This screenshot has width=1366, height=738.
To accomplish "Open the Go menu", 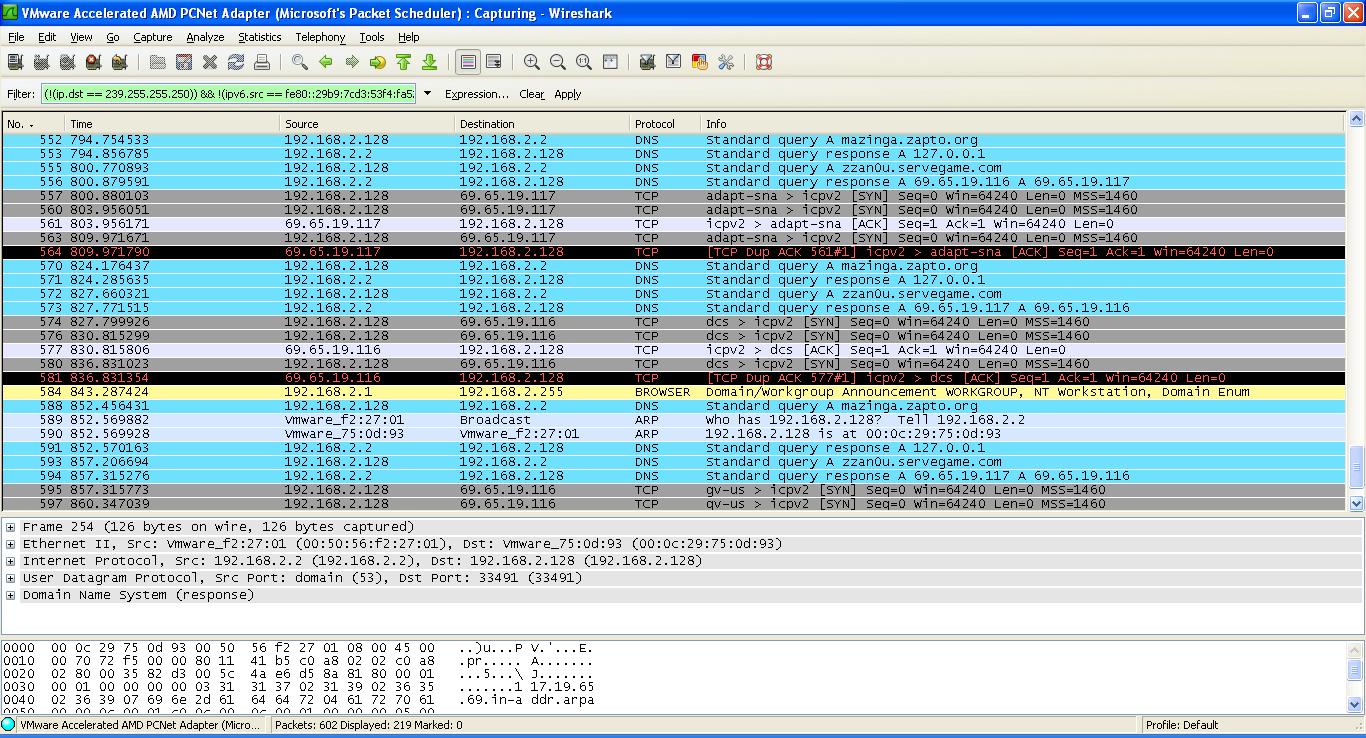I will tap(113, 37).
